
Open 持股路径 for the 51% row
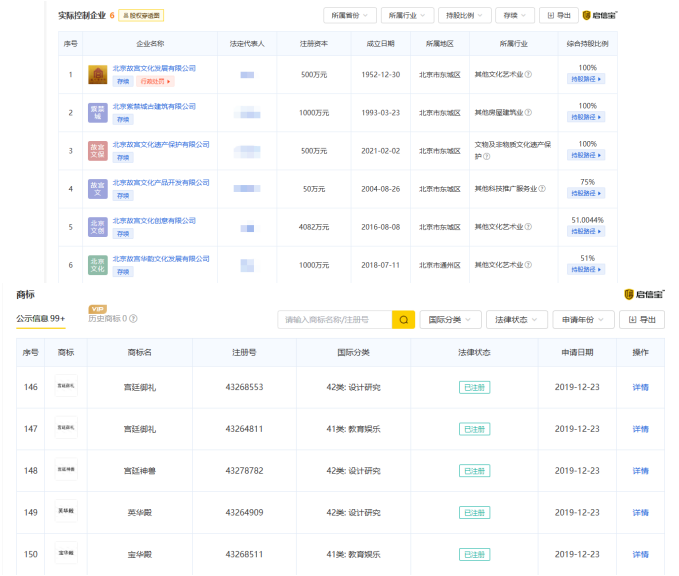(x=586, y=269)
